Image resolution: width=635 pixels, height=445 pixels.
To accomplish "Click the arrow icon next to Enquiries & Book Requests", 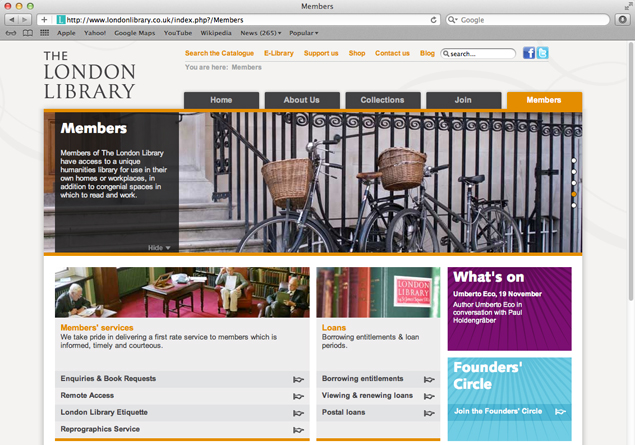I will pyautogui.click(x=298, y=379).
